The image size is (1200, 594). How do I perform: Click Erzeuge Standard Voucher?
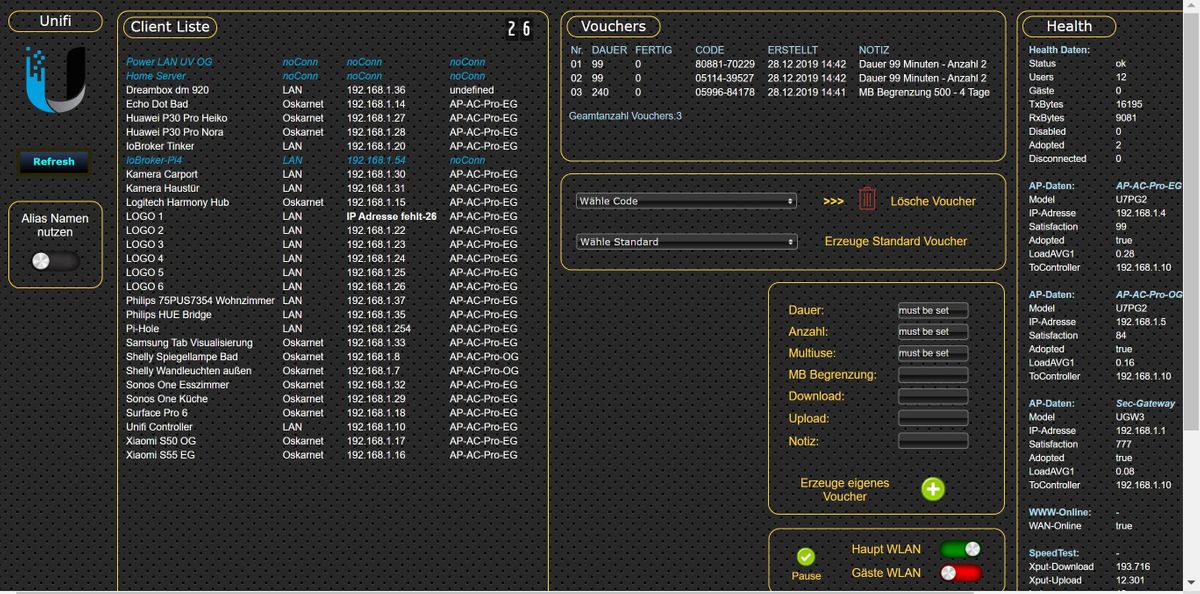coord(896,241)
